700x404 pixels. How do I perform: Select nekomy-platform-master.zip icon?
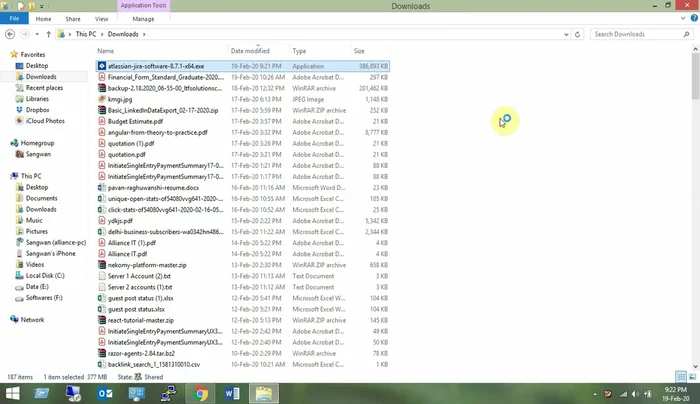point(102,265)
